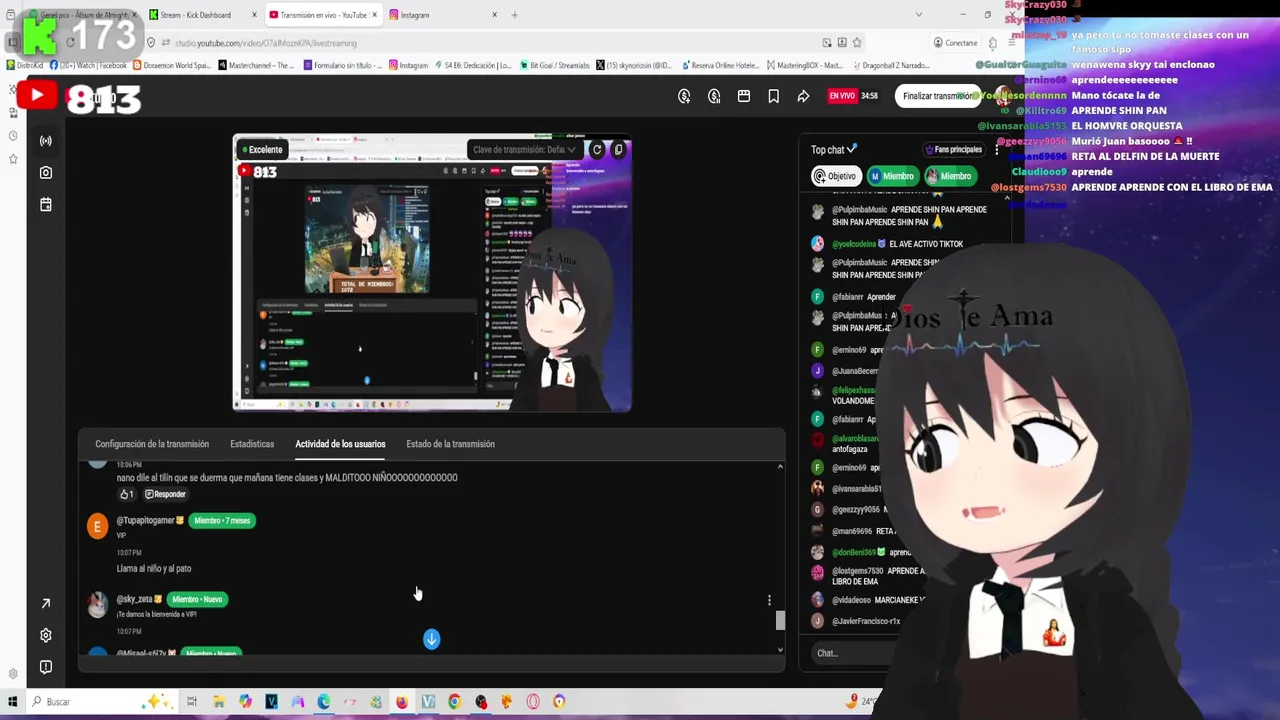Open the Reserva Online Hotele bookmark
This screenshot has height=720, width=1280.
click(x=721, y=65)
